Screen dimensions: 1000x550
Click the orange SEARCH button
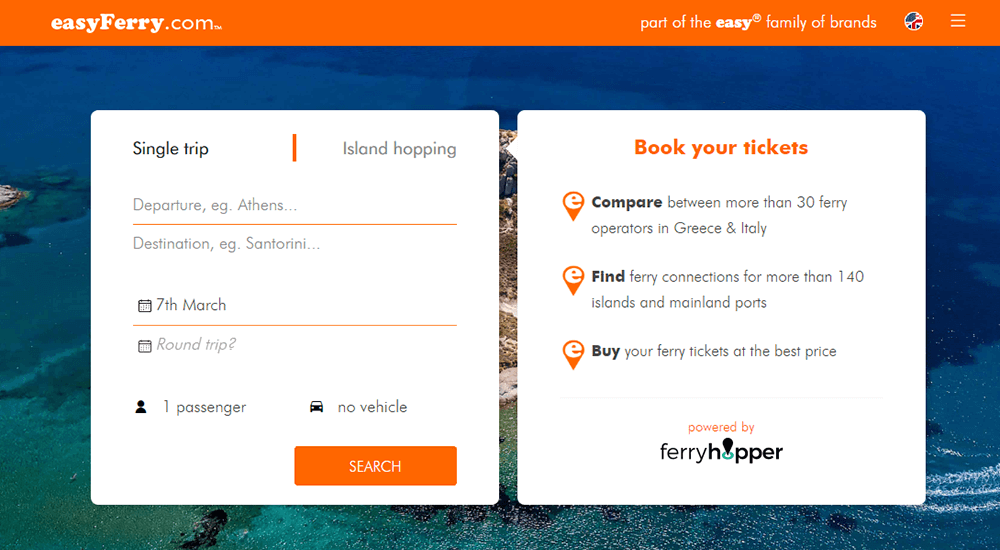[x=376, y=466]
